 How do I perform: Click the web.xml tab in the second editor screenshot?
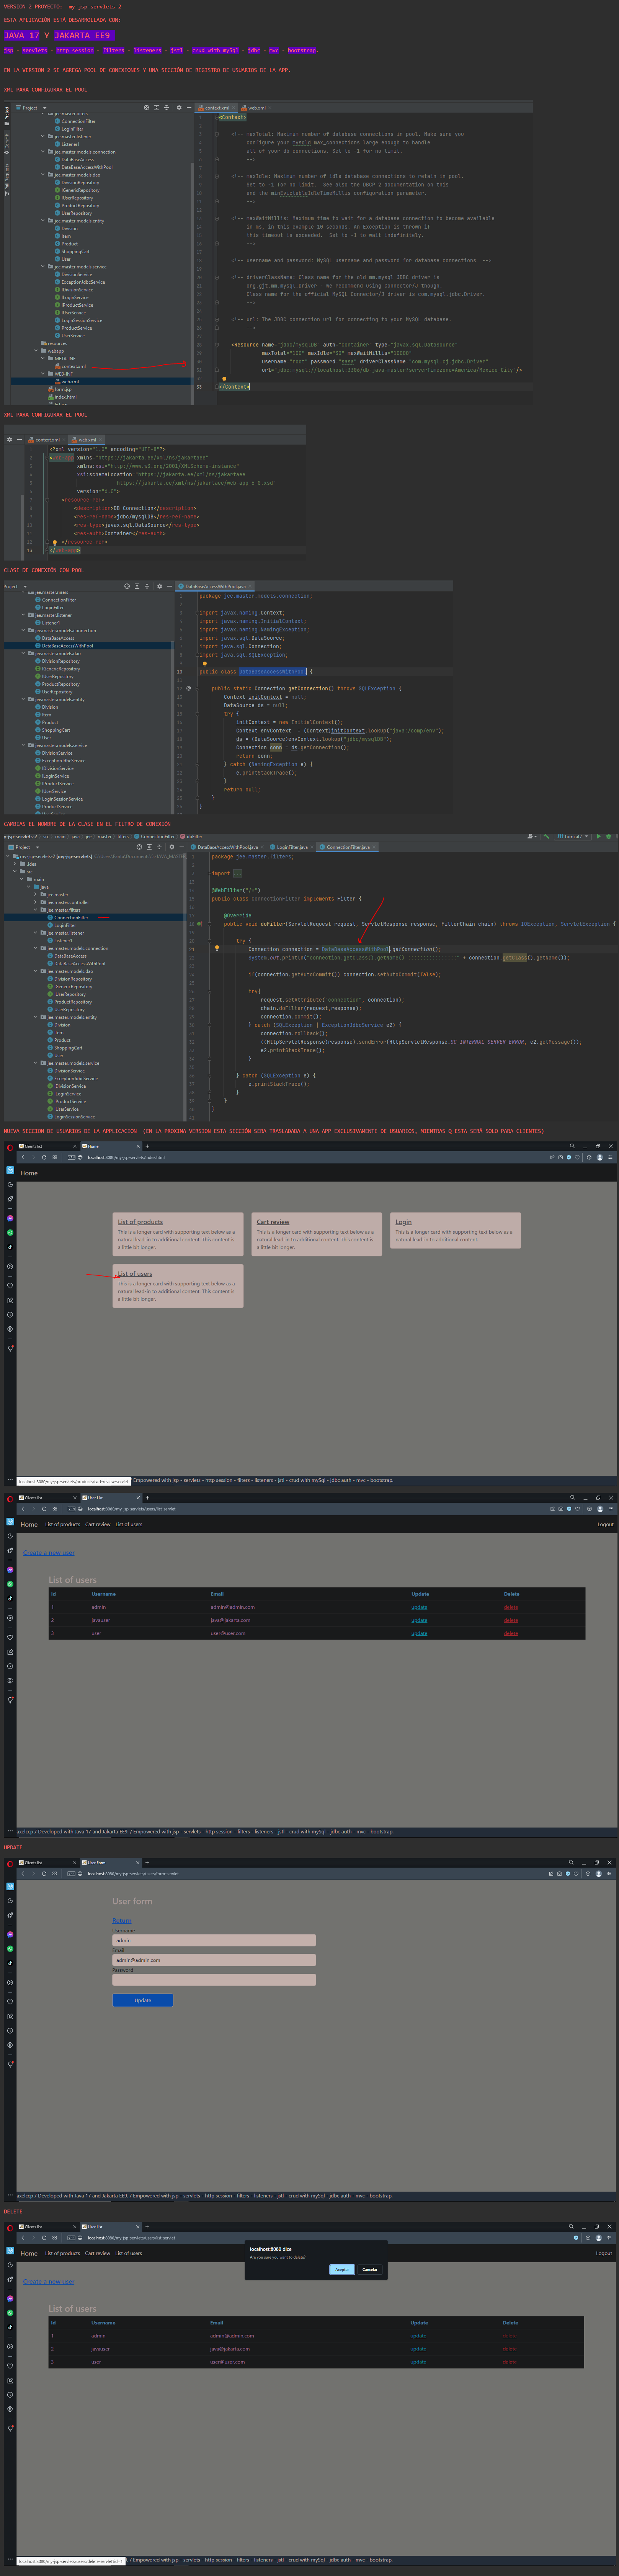[x=86, y=439]
